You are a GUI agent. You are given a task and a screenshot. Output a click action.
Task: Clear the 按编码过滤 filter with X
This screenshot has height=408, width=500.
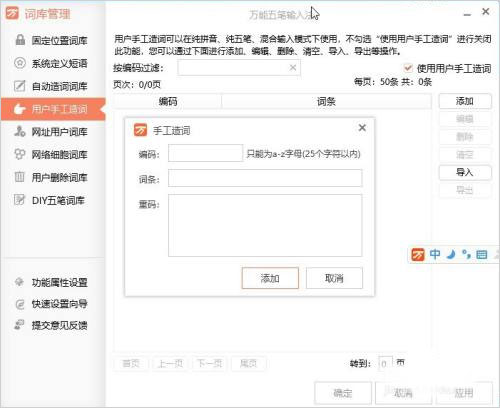[x=293, y=68]
